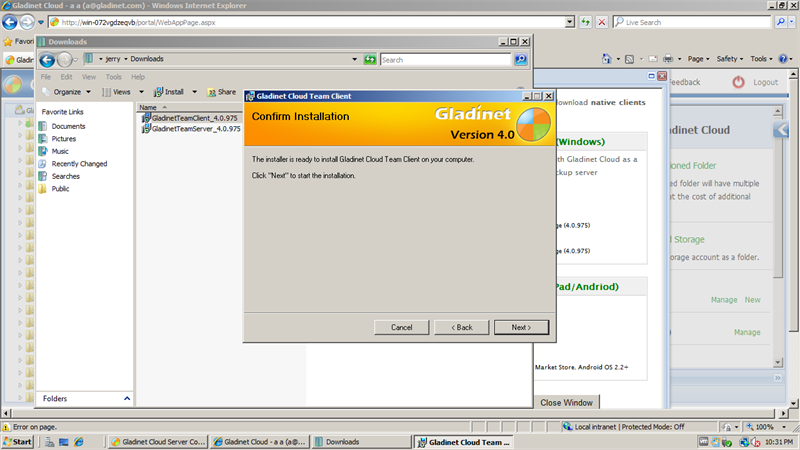
Task: Click the Read Mail icon in IE
Action: [x=653, y=59]
